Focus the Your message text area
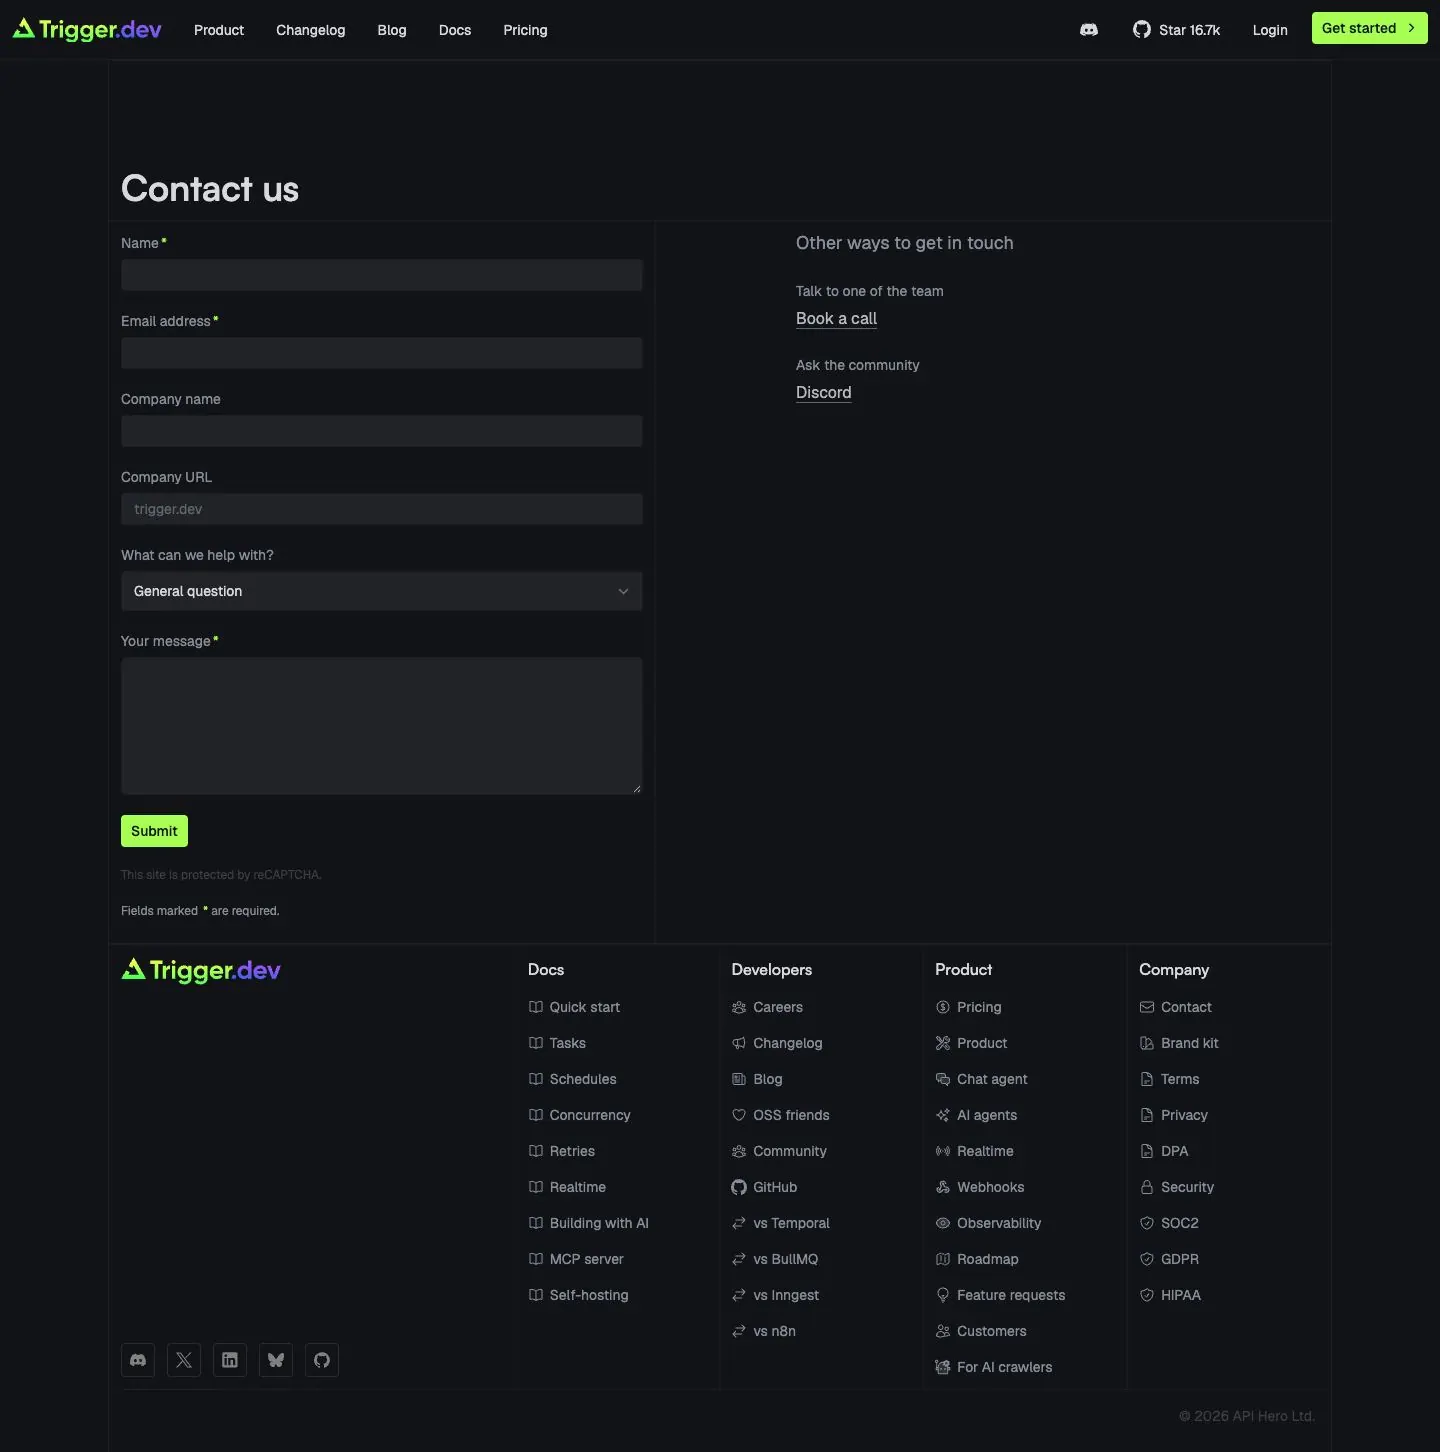 tap(382, 726)
